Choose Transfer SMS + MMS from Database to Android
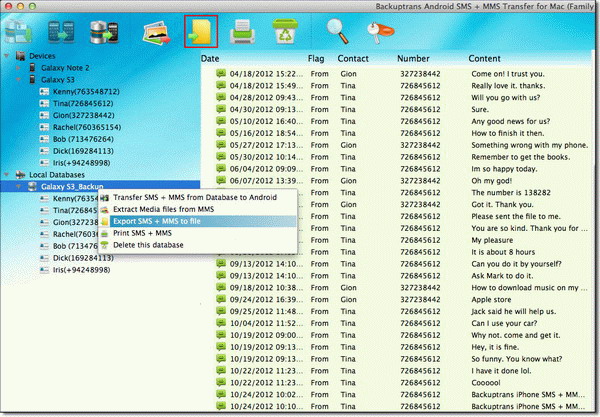The width and height of the screenshot is (600, 417). (197, 197)
